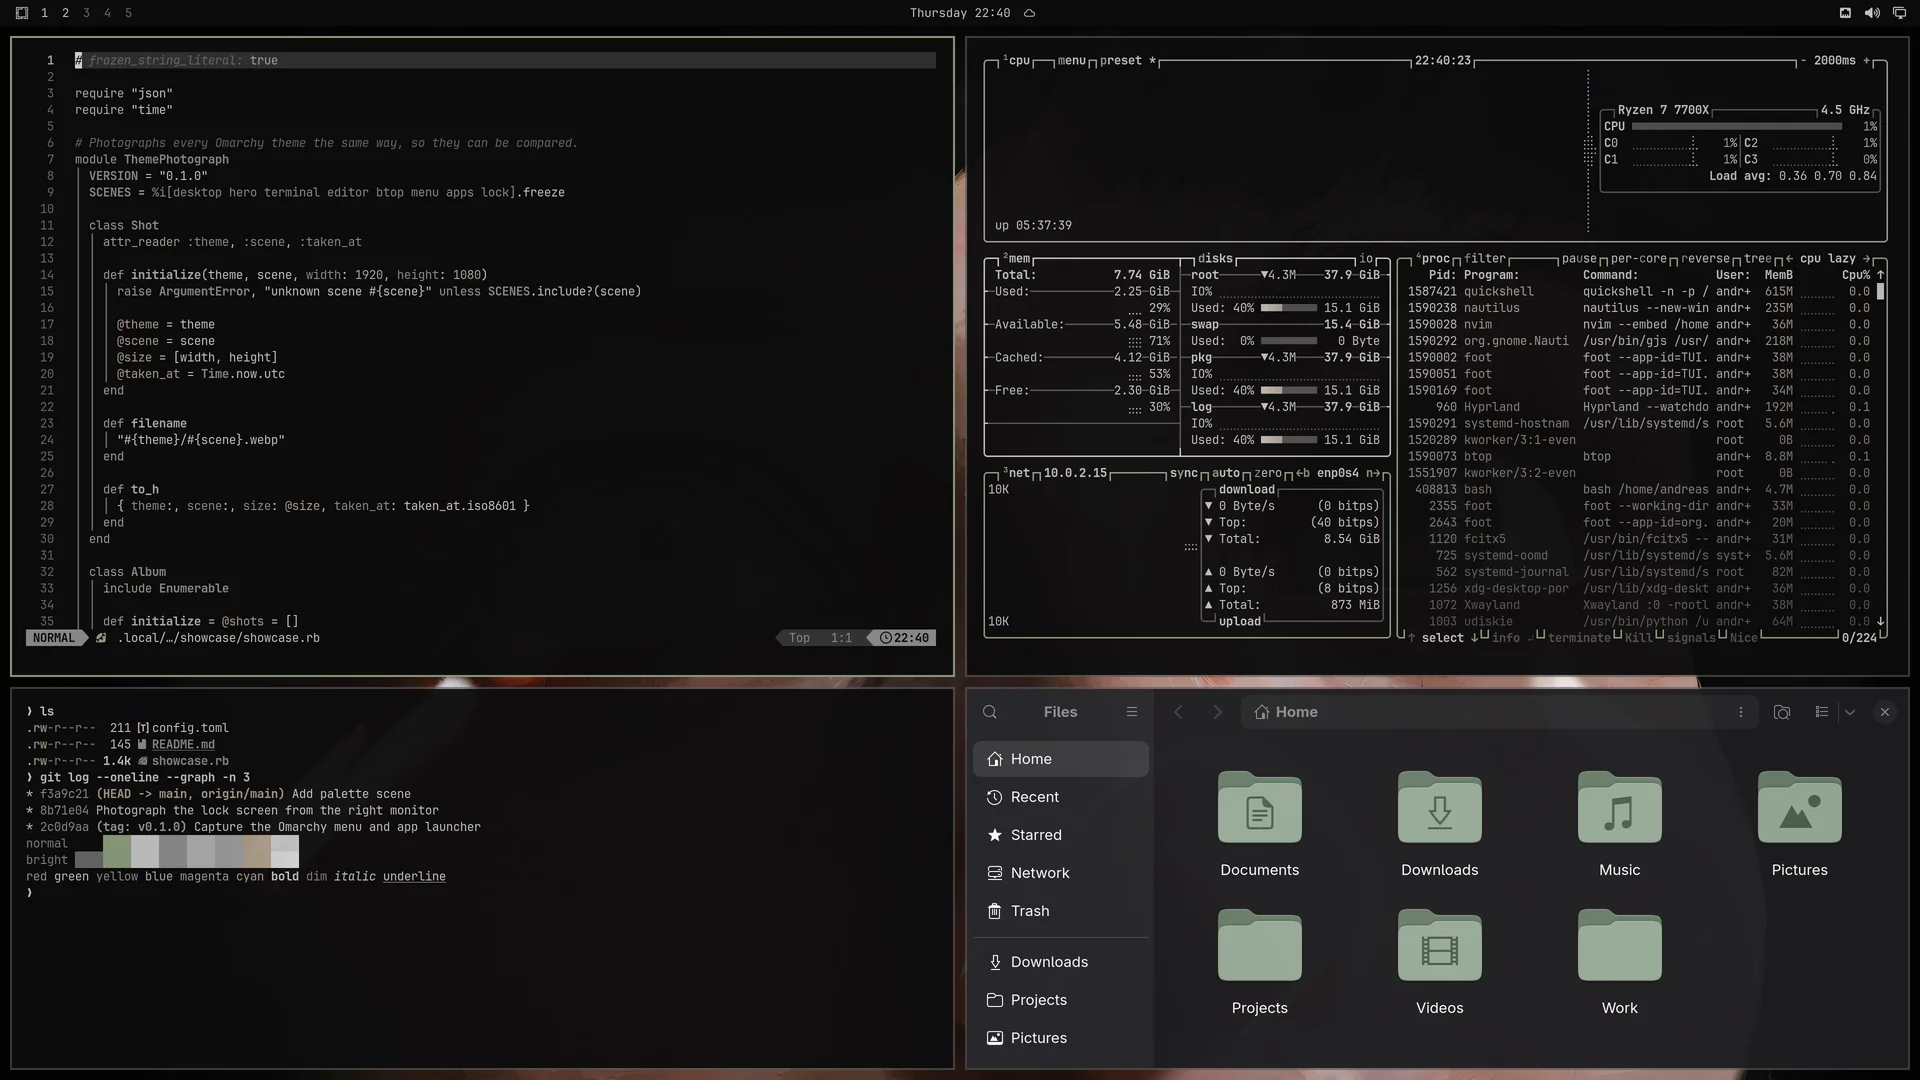The width and height of the screenshot is (1920, 1080).
Task: Go forward in Files navigation
Action: pyautogui.click(x=1217, y=712)
